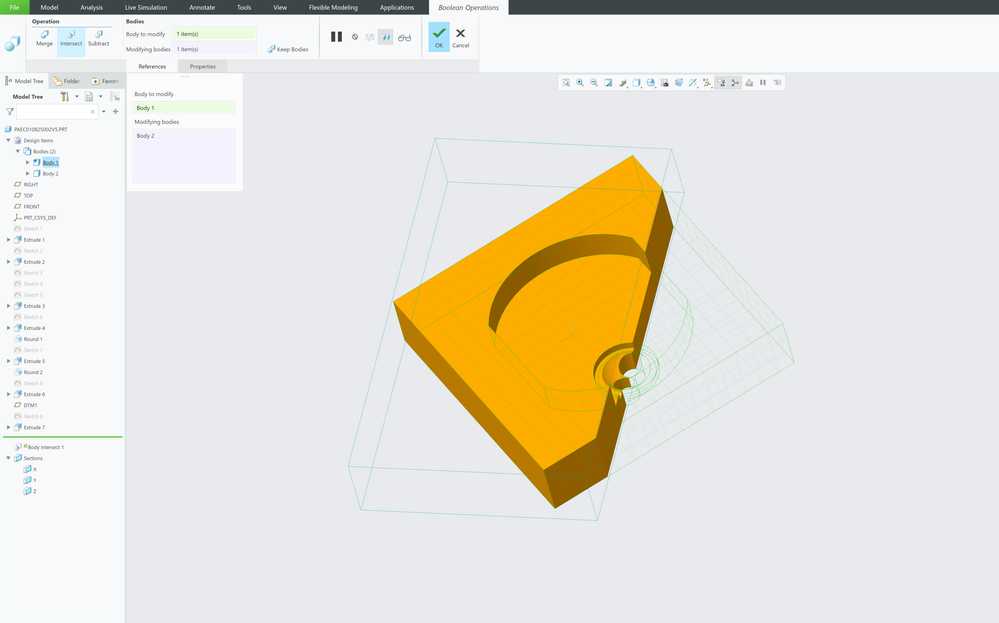Switch to the Model ribbon tab
The height and width of the screenshot is (623, 999).
pos(49,8)
